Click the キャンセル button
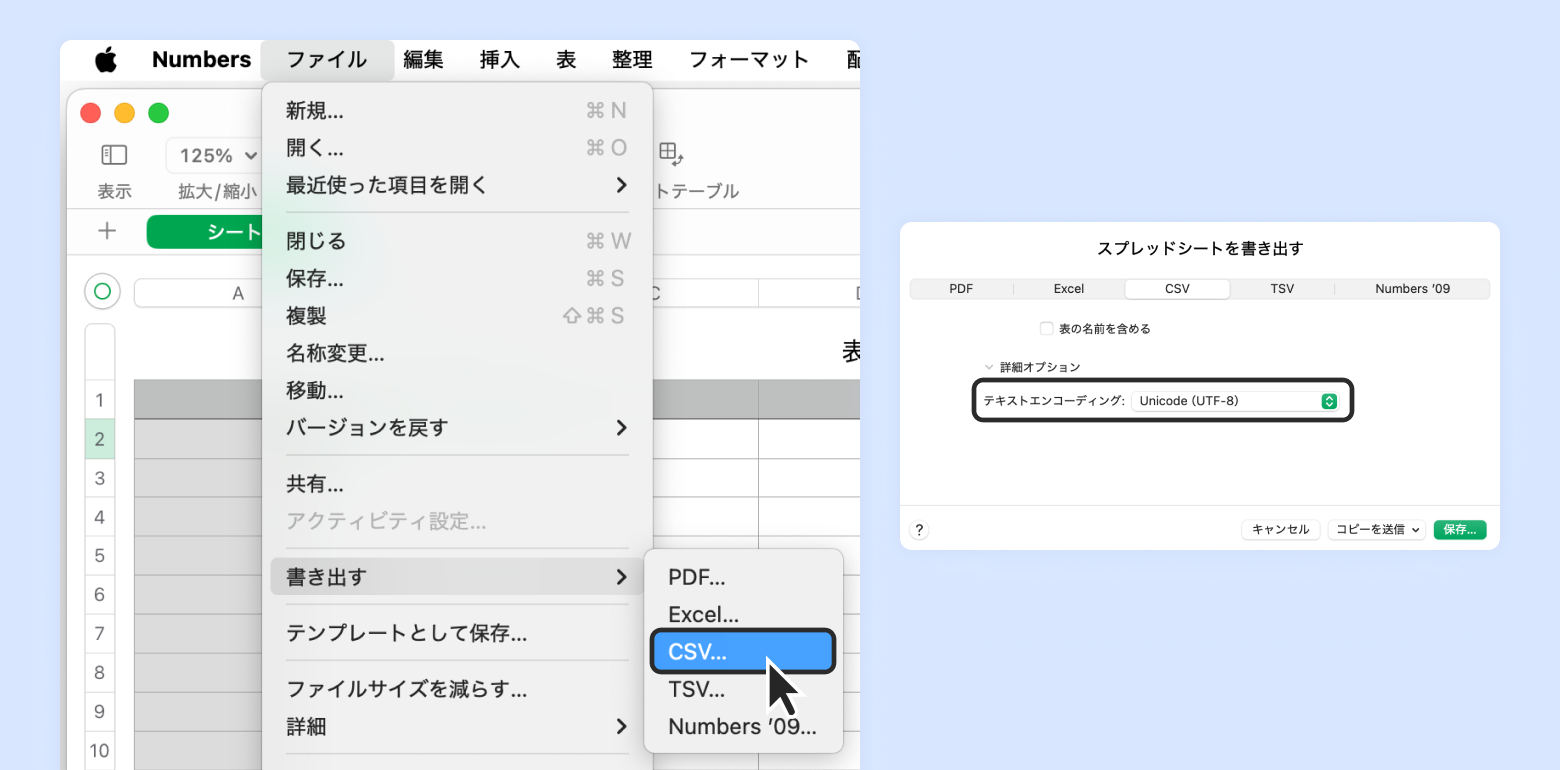The width and height of the screenshot is (1560, 770). tap(1281, 530)
